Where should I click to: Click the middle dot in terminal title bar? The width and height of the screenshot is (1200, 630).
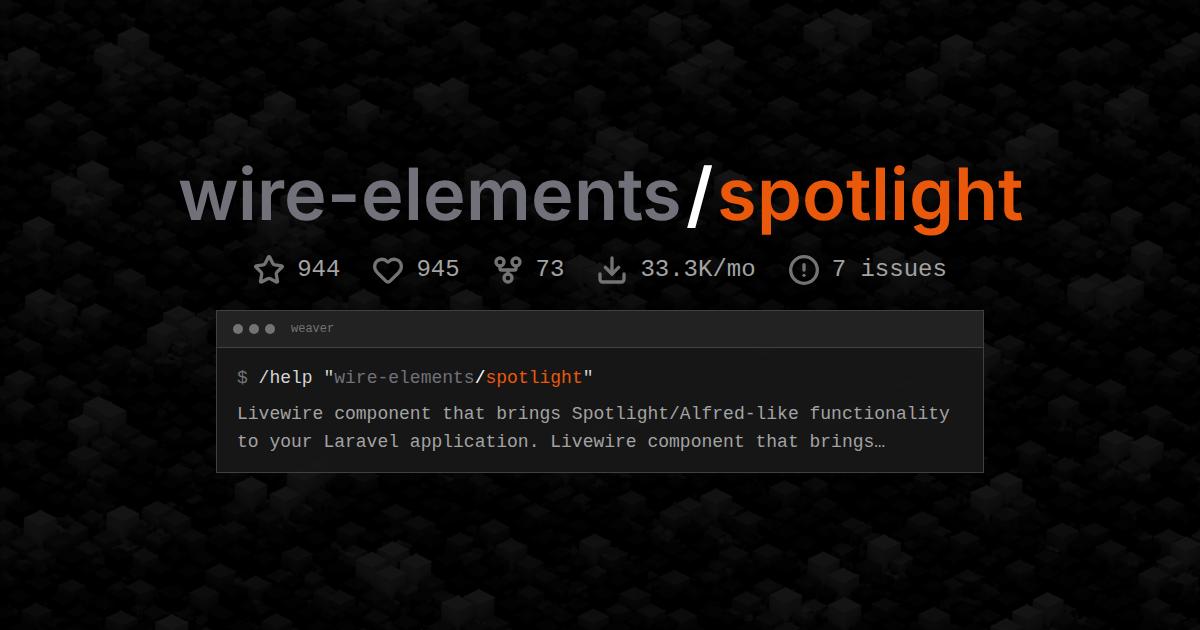tap(254, 329)
